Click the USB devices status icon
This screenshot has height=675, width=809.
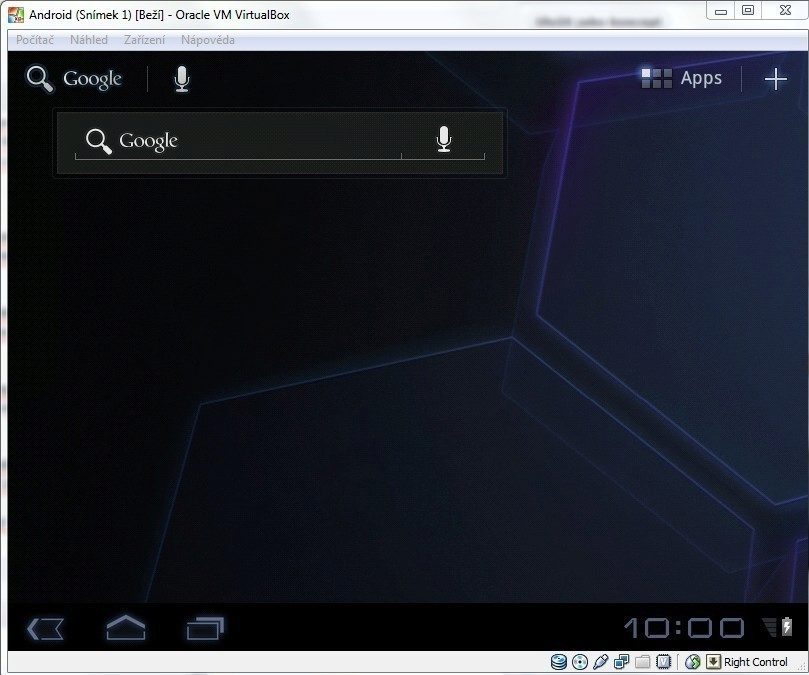tap(601, 662)
